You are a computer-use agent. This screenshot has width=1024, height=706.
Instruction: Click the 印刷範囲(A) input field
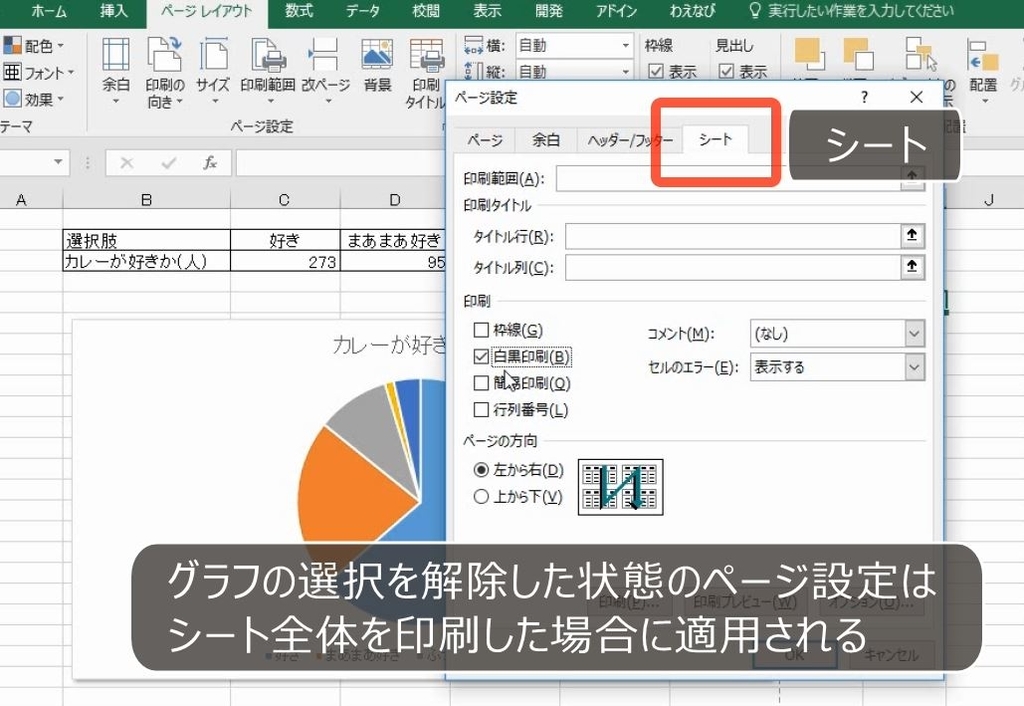point(728,178)
